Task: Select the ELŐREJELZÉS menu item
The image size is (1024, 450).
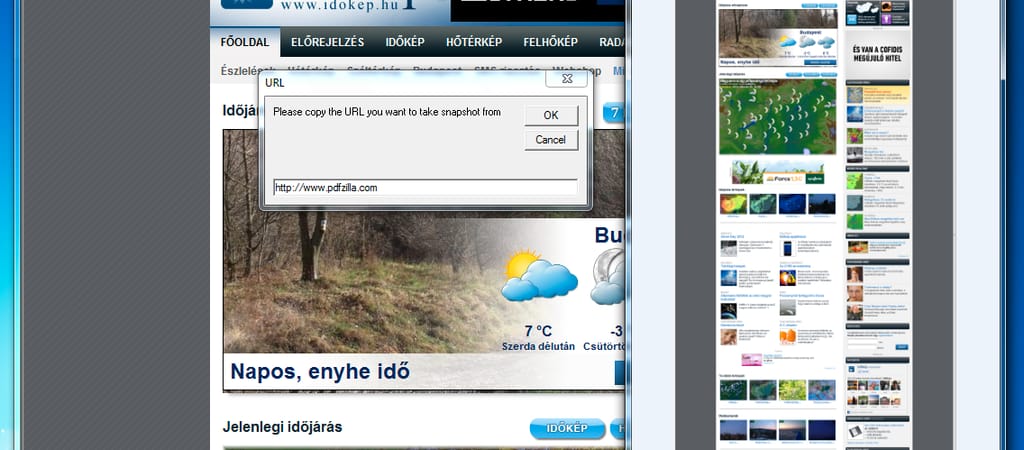Action: click(327, 42)
